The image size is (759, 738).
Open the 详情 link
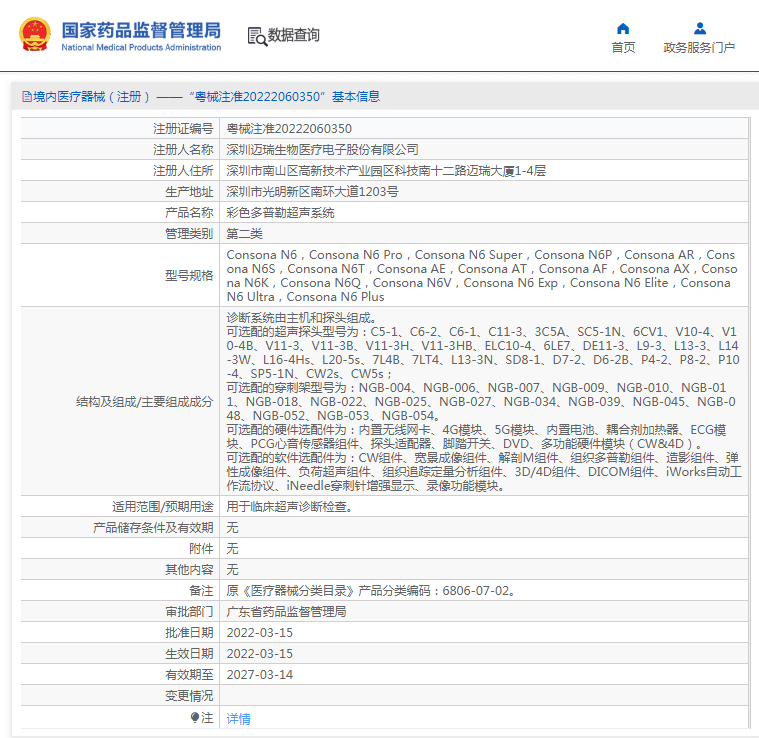pyautogui.click(x=239, y=719)
